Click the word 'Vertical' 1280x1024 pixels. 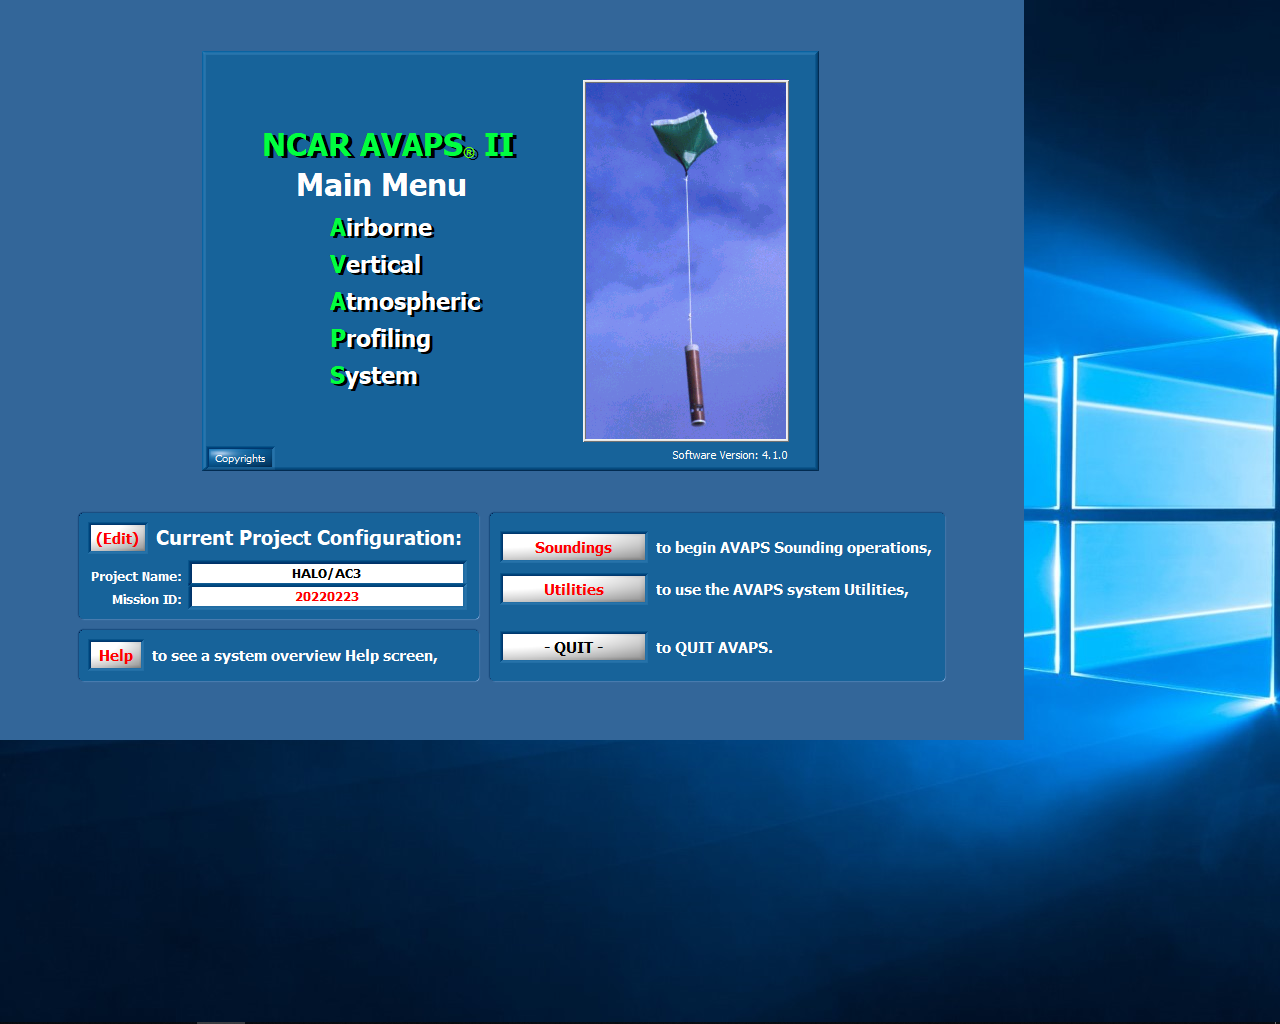pos(376,265)
